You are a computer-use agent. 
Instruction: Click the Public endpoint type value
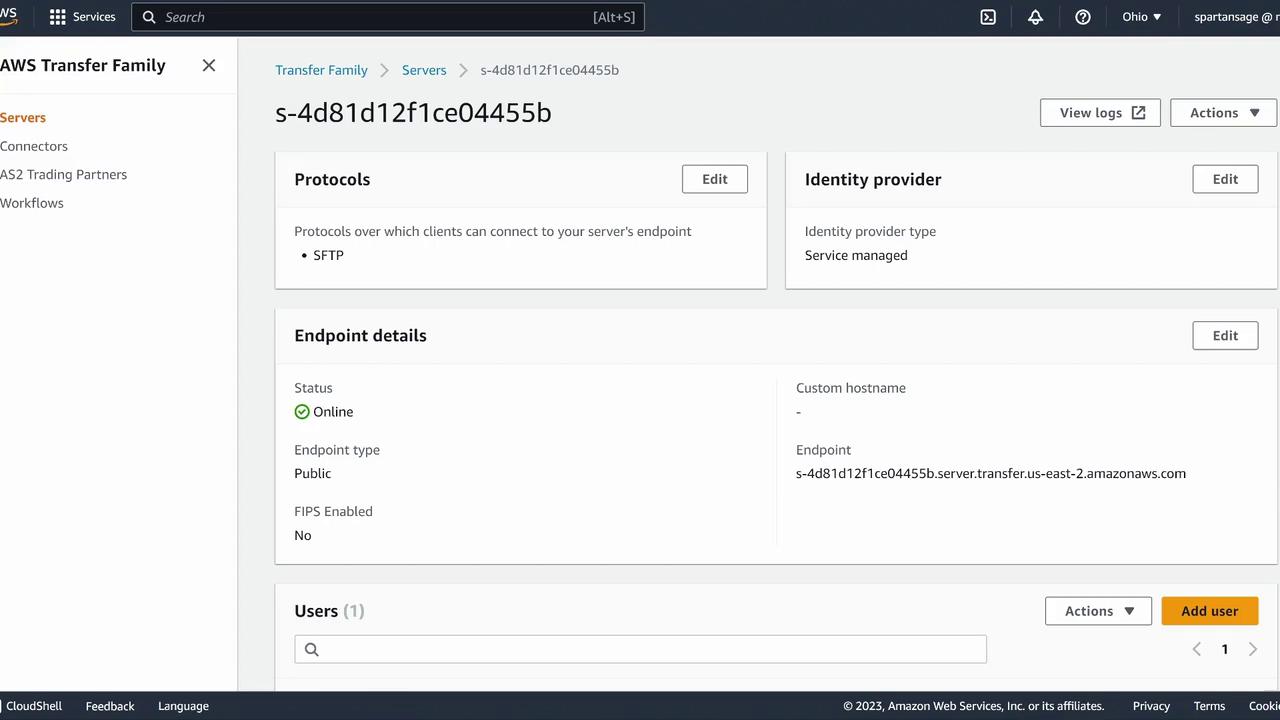click(312, 474)
